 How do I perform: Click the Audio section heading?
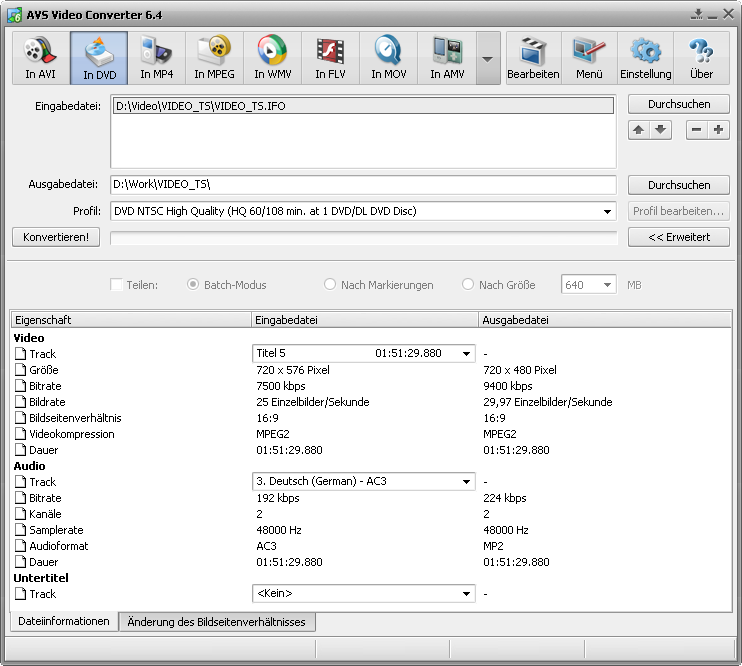[29, 466]
